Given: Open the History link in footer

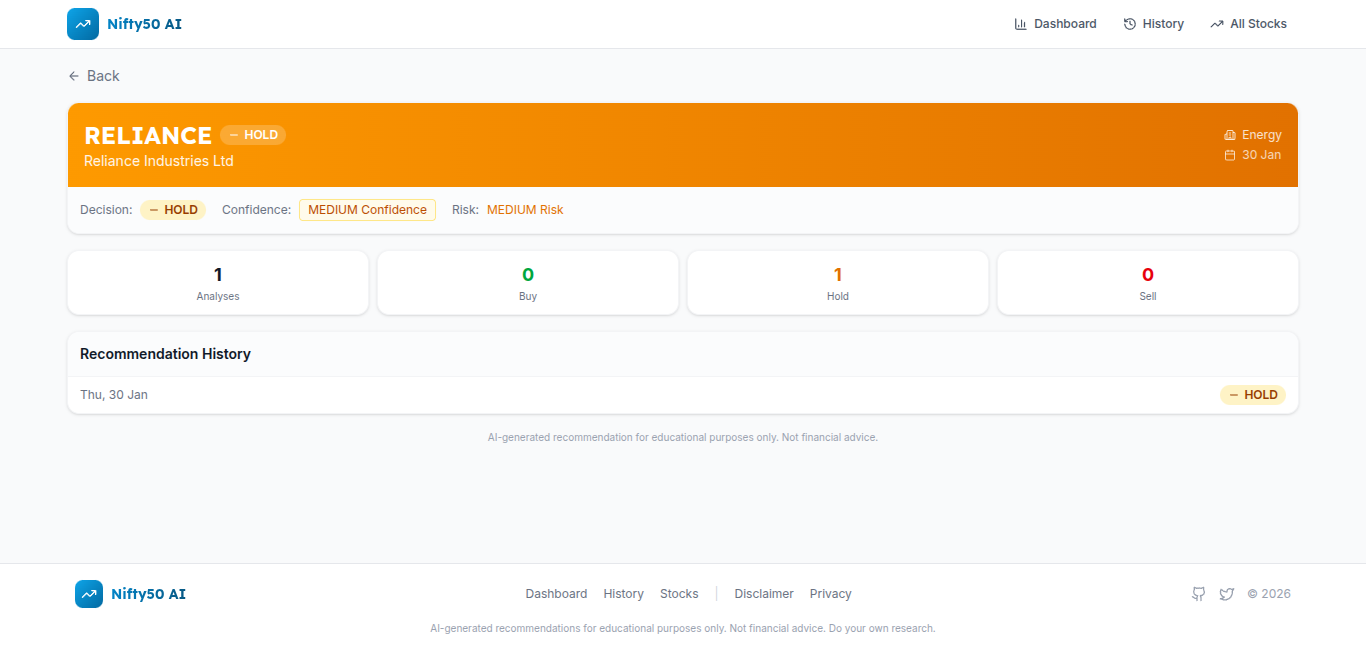Looking at the screenshot, I should 623,594.
